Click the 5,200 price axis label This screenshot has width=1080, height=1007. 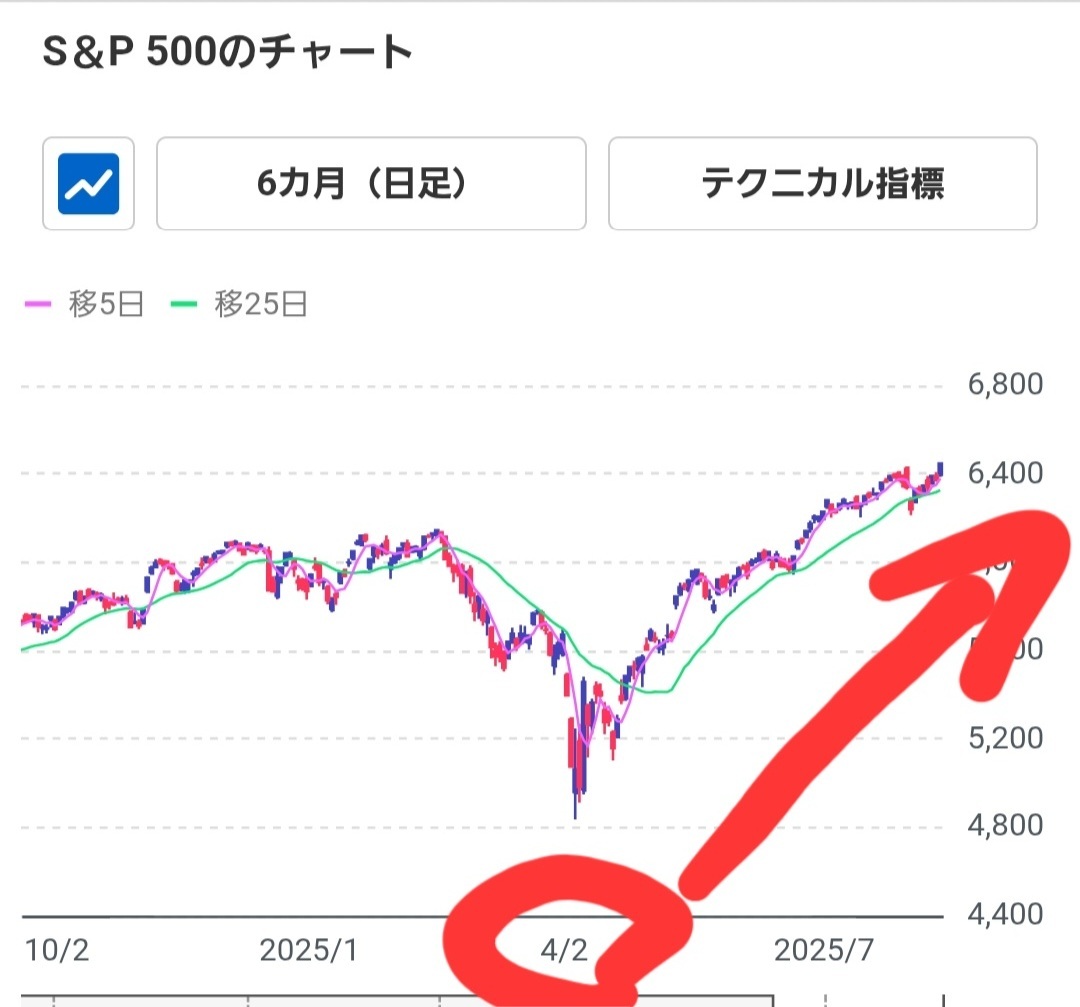(1005, 738)
